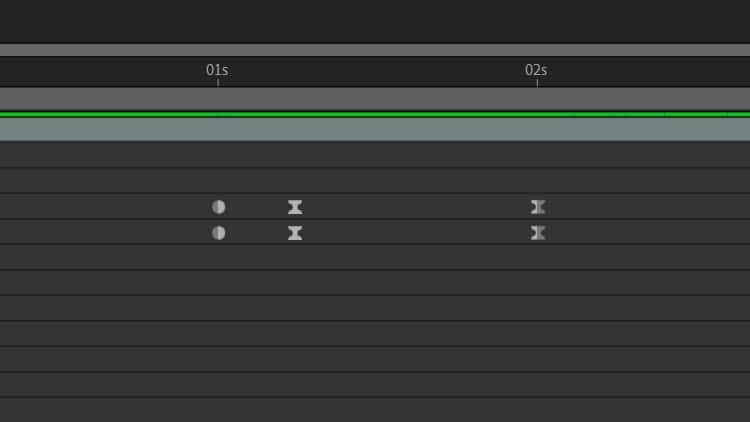Click upper keyframe row between the hourglass keyframes

click(416, 207)
